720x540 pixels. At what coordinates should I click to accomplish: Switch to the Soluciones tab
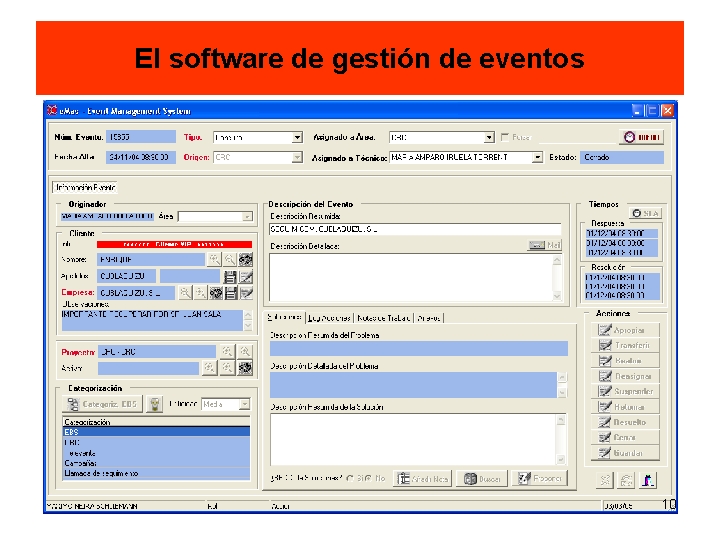[285, 317]
